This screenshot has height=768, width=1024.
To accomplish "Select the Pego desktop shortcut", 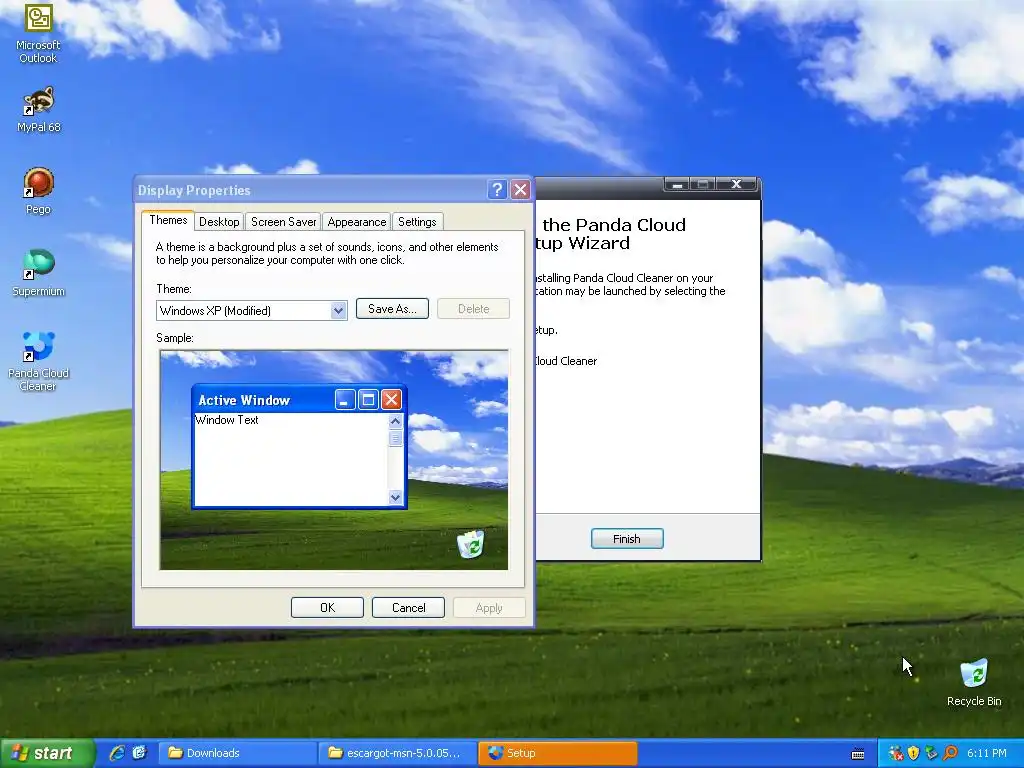I will [38, 191].
